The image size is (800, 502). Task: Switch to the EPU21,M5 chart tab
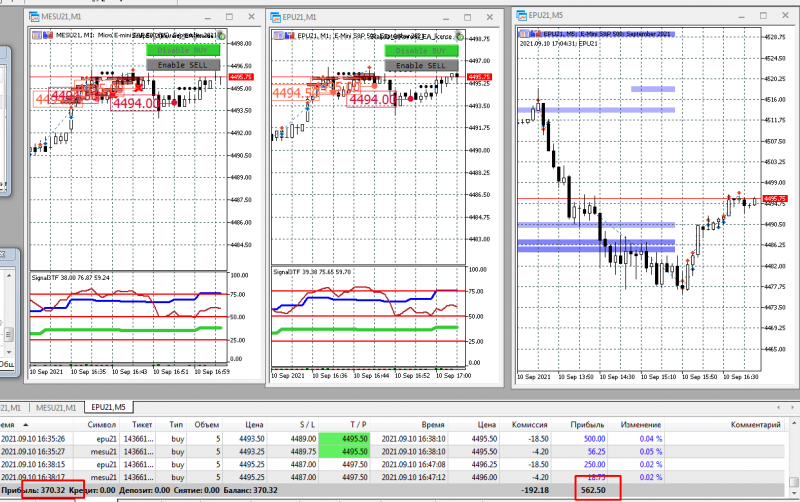[108, 407]
